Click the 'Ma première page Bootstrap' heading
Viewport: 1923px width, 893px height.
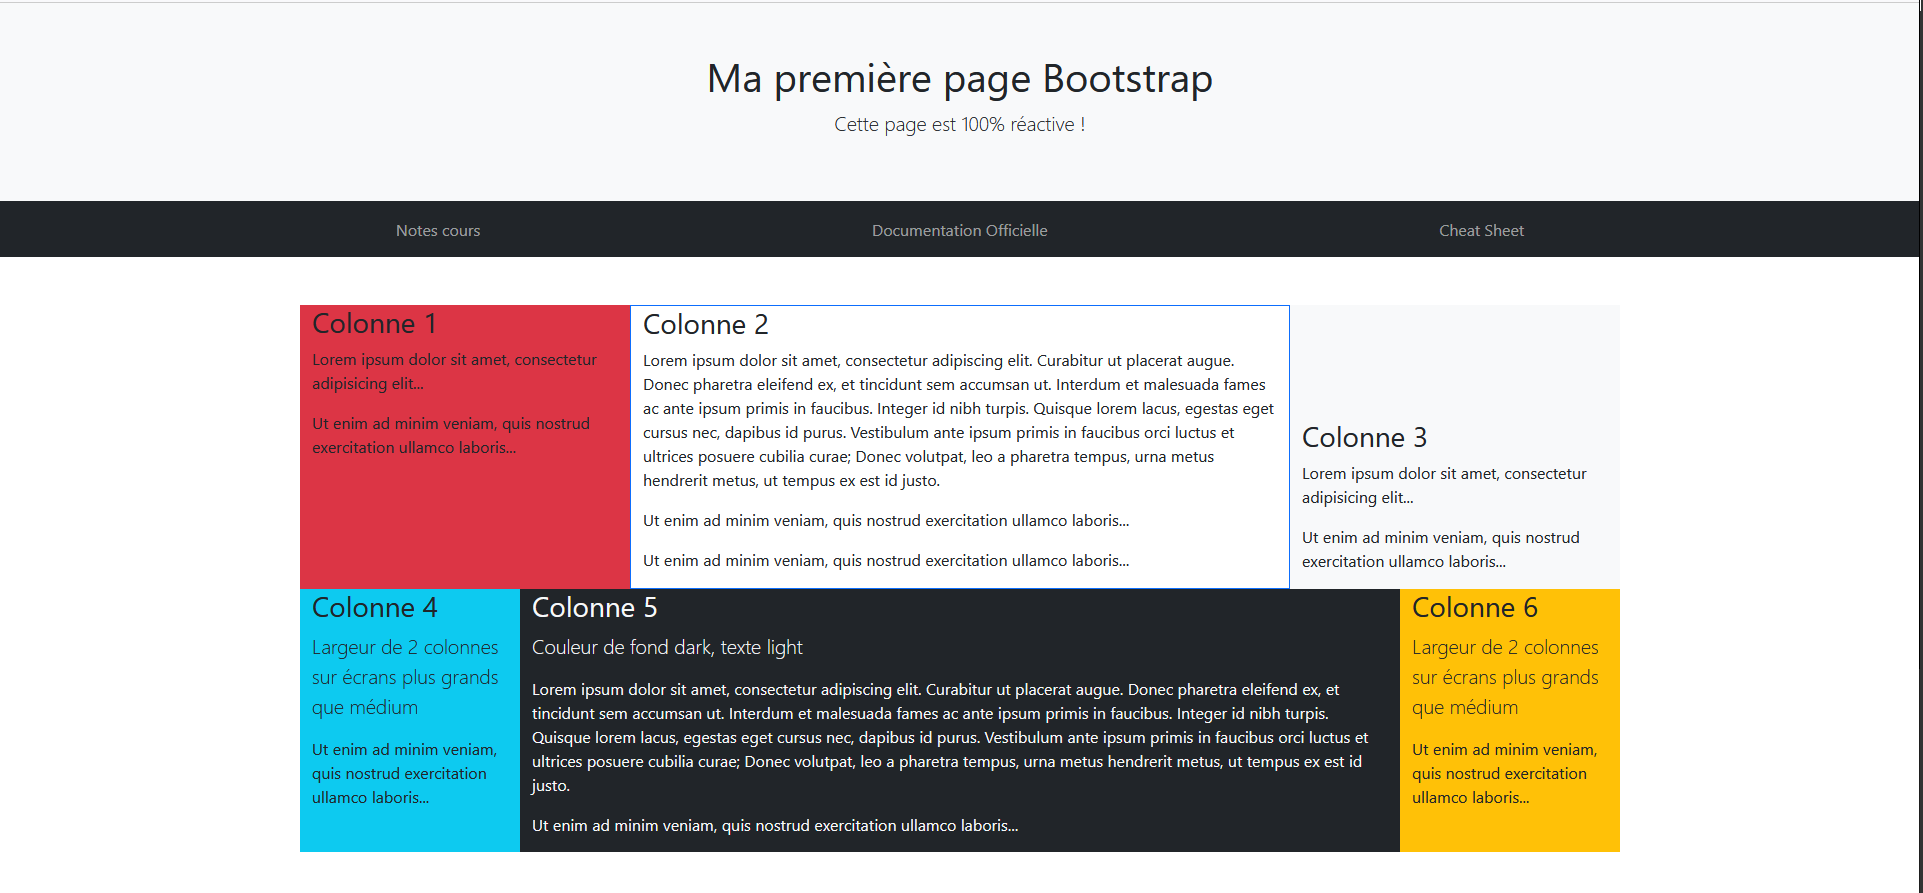click(x=959, y=79)
